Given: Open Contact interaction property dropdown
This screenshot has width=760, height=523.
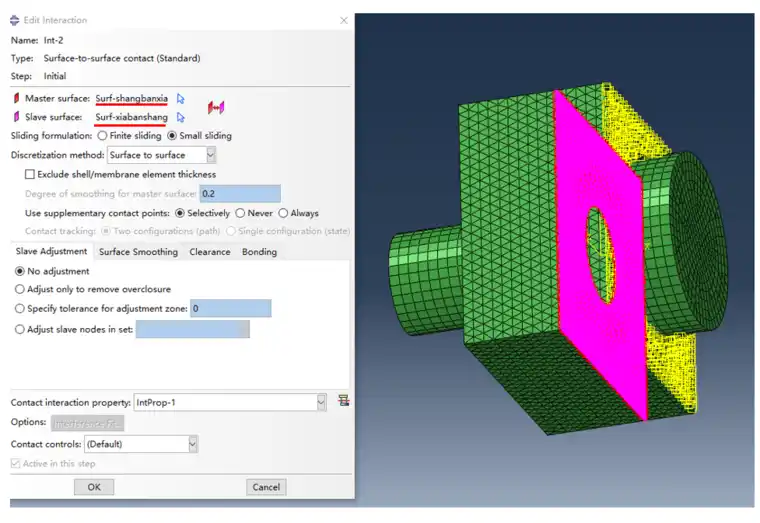Looking at the screenshot, I should (x=321, y=402).
